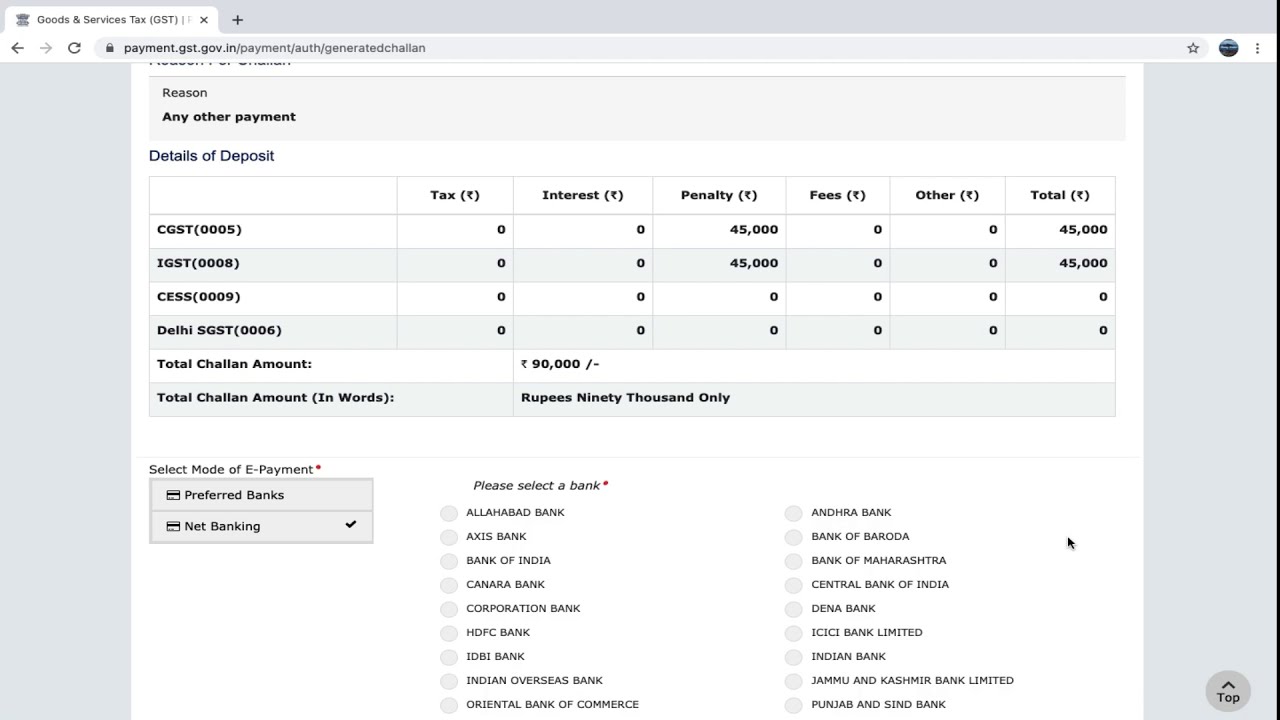Bookmark this page with the star icon
Screen dimensions: 1280x720
[x=1193, y=48]
